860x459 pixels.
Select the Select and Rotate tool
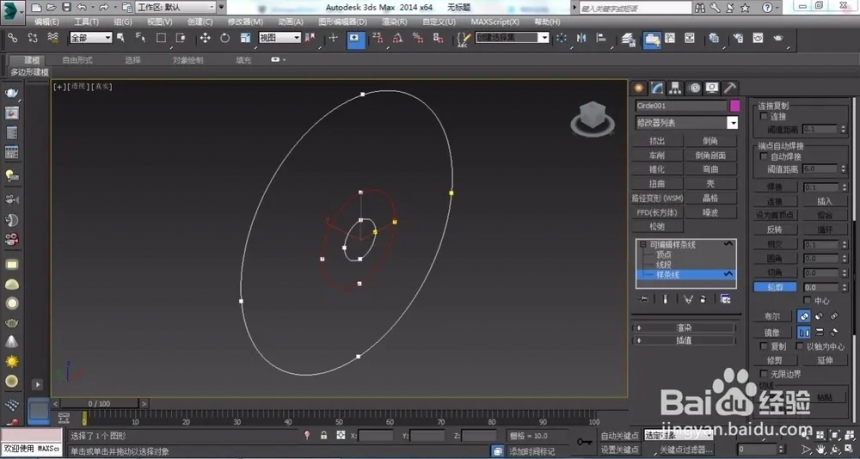point(225,38)
